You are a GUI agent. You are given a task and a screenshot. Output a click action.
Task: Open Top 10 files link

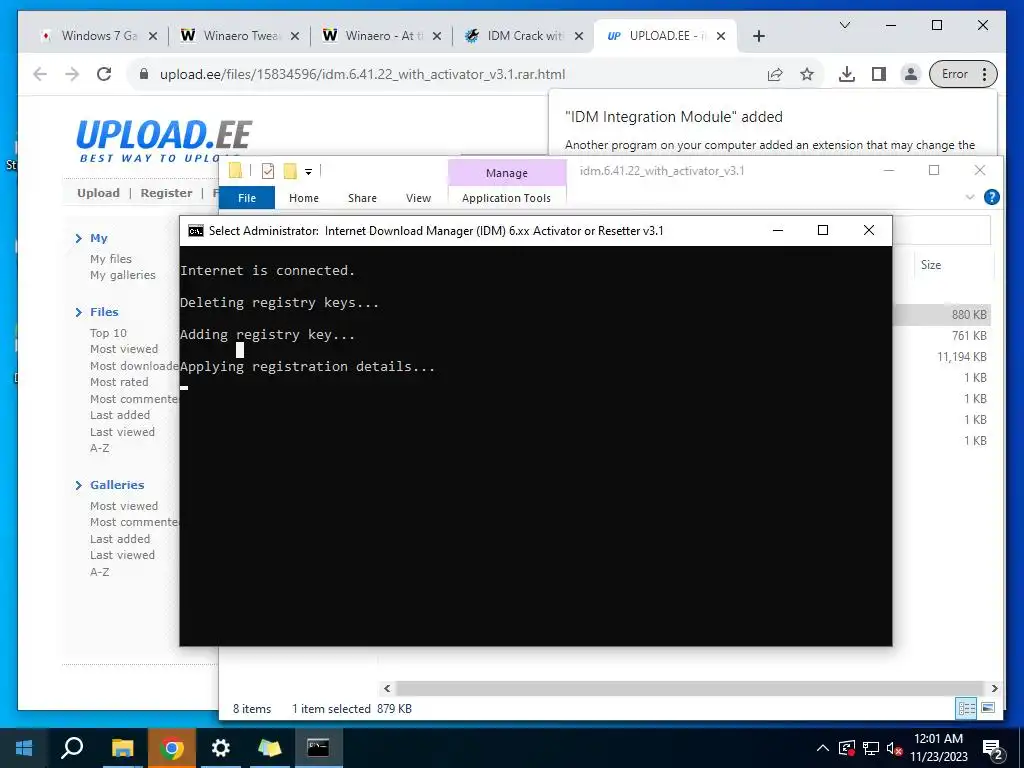click(108, 333)
